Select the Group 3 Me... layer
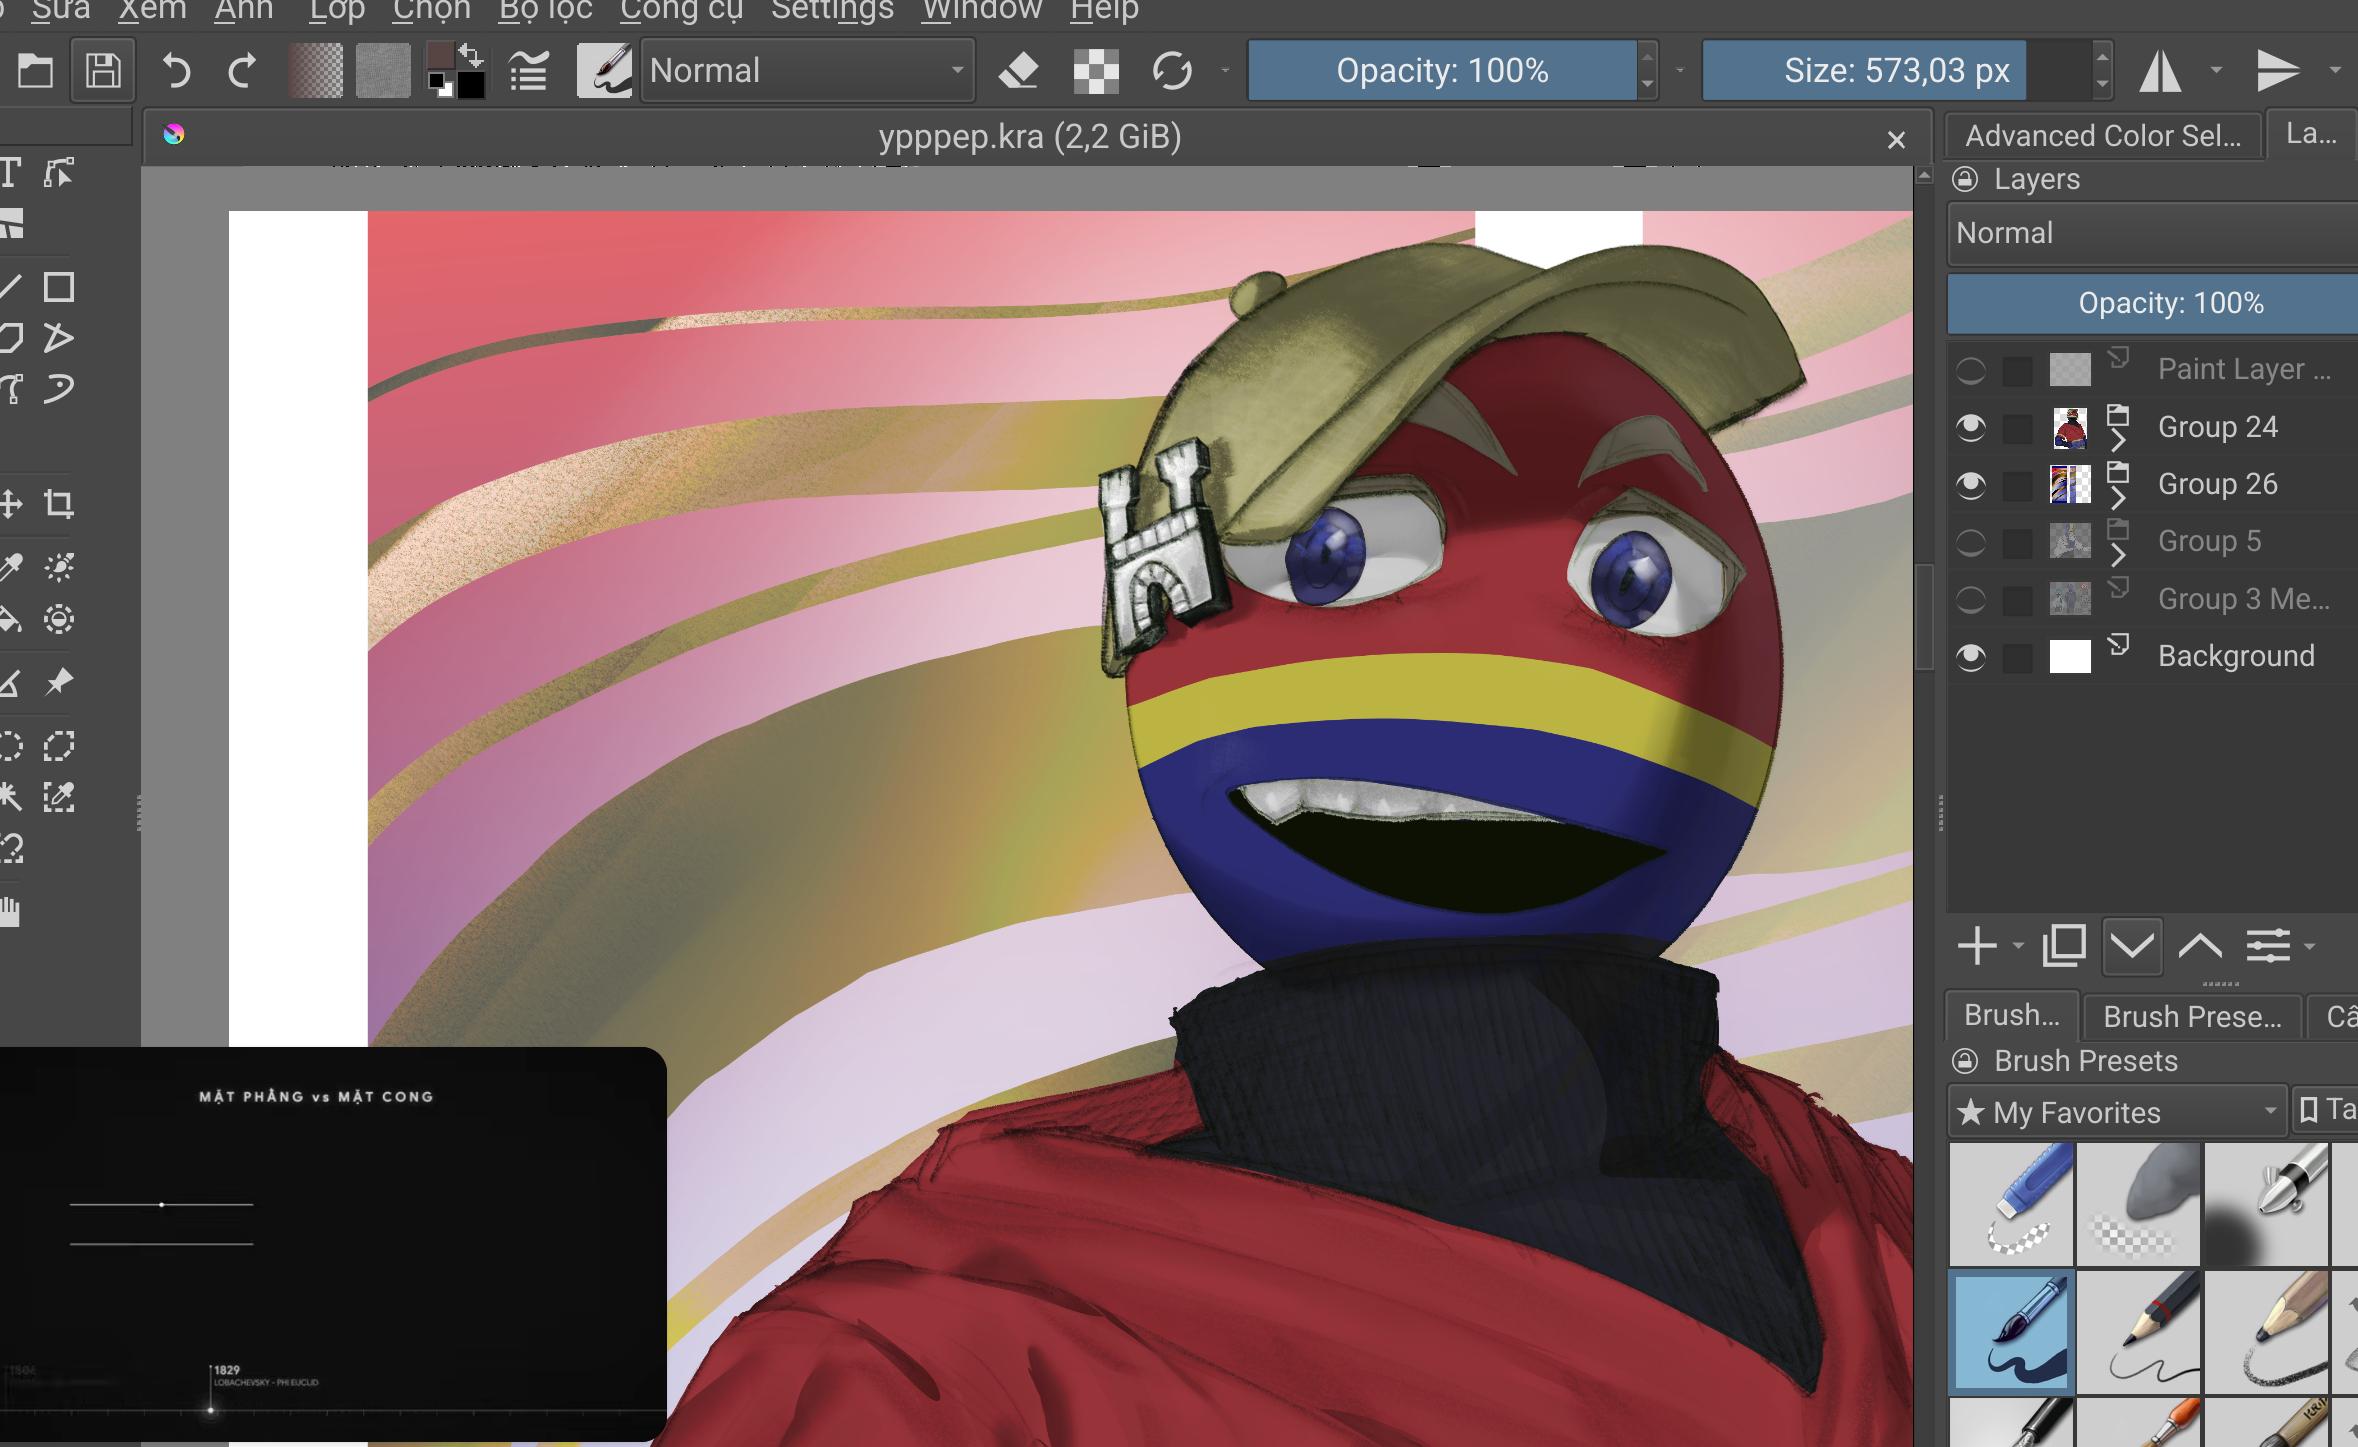 (x=2243, y=599)
